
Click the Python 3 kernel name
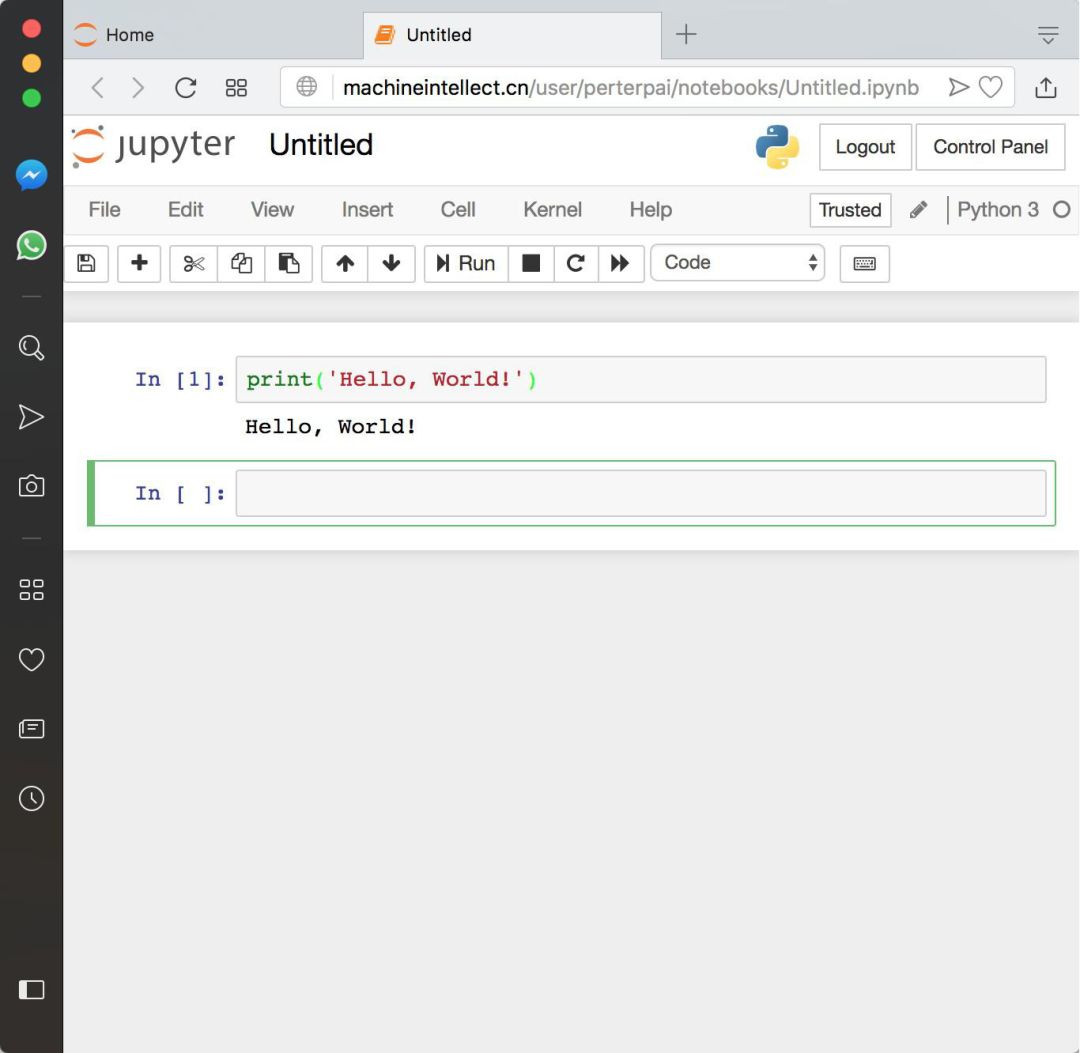(x=997, y=209)
